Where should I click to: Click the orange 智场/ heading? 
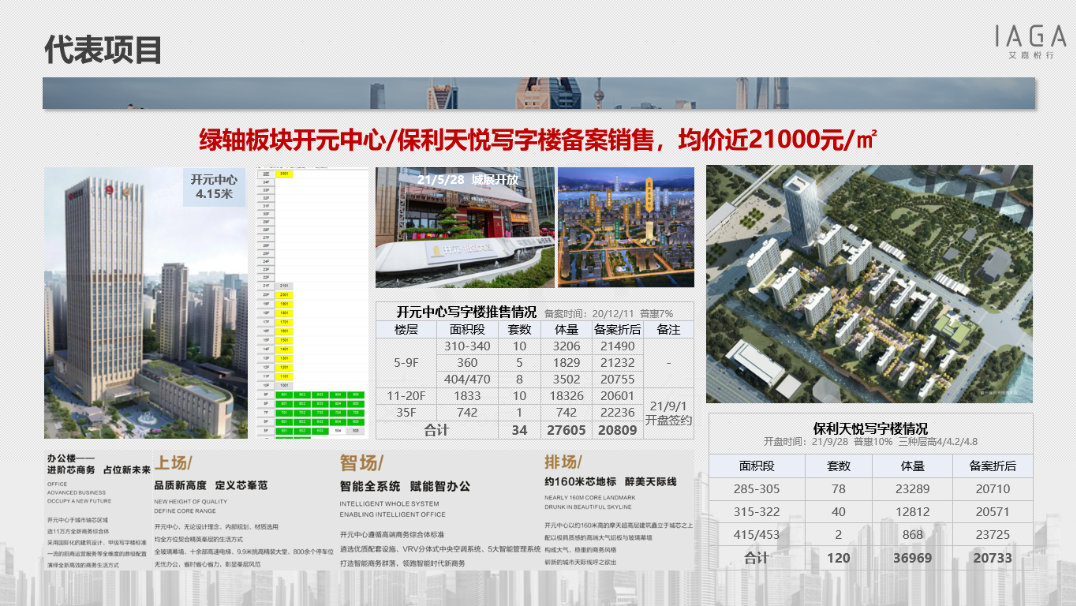[362, 463]
